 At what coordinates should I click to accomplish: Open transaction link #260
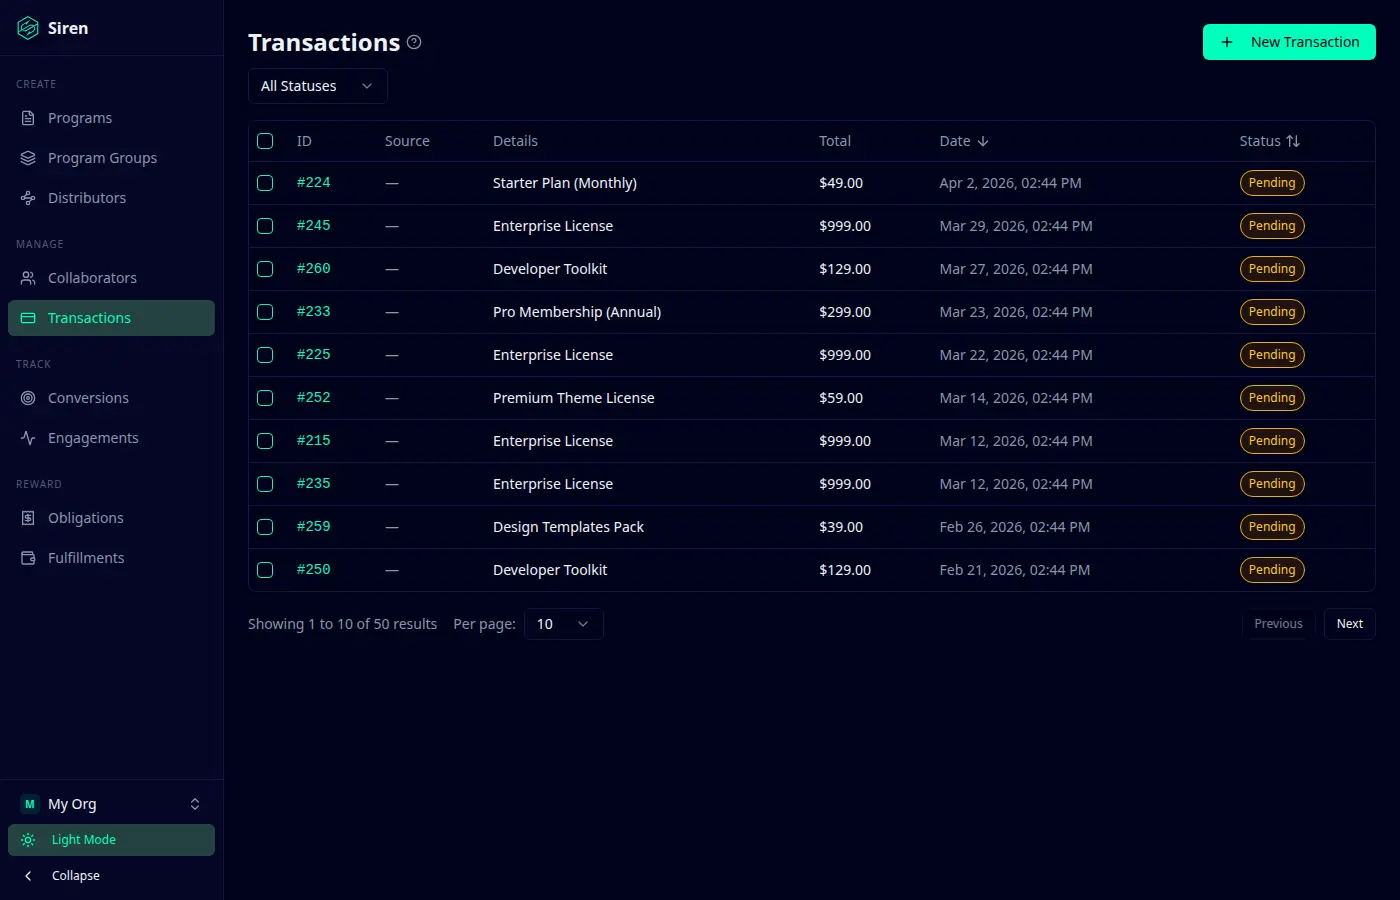[x=313, y=269]
